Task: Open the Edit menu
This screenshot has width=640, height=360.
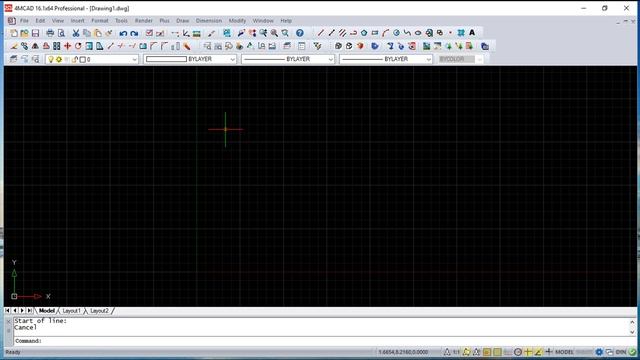Action: [x=40, y=20]
